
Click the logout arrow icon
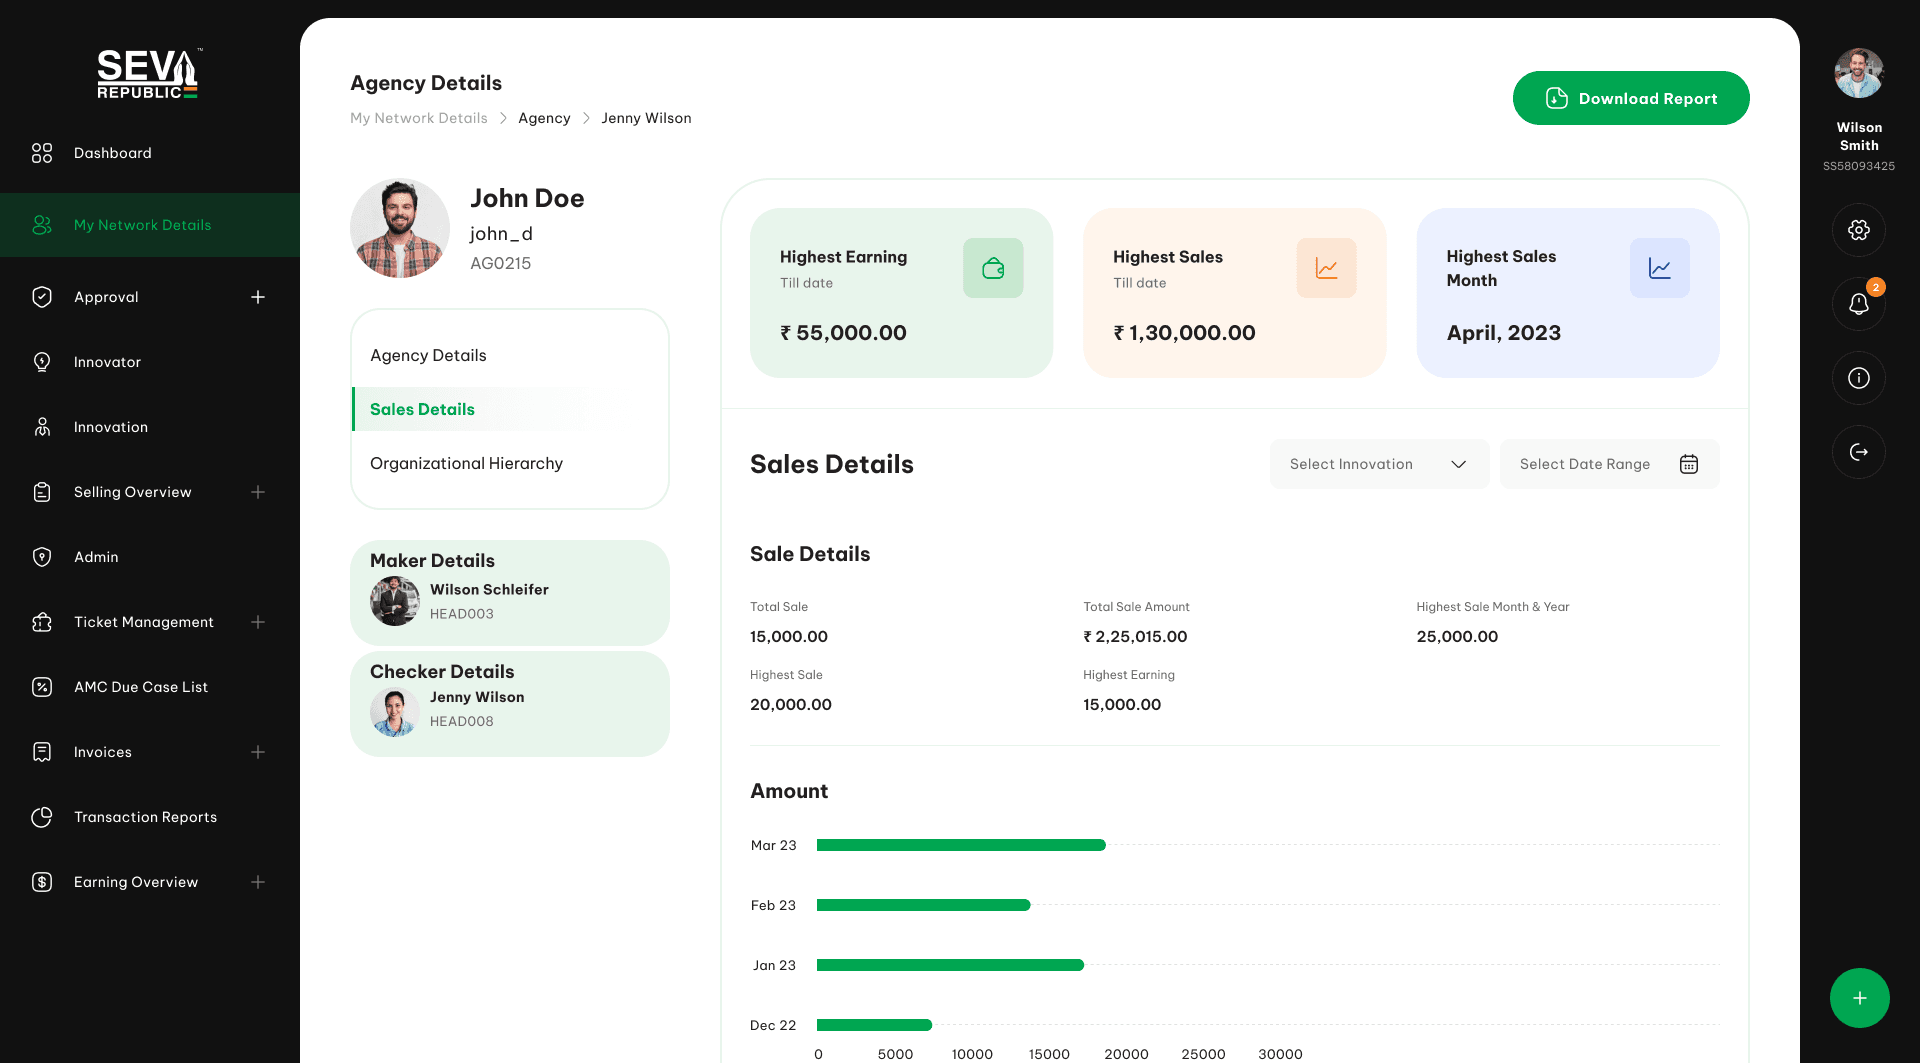(x=1859, y=452)
